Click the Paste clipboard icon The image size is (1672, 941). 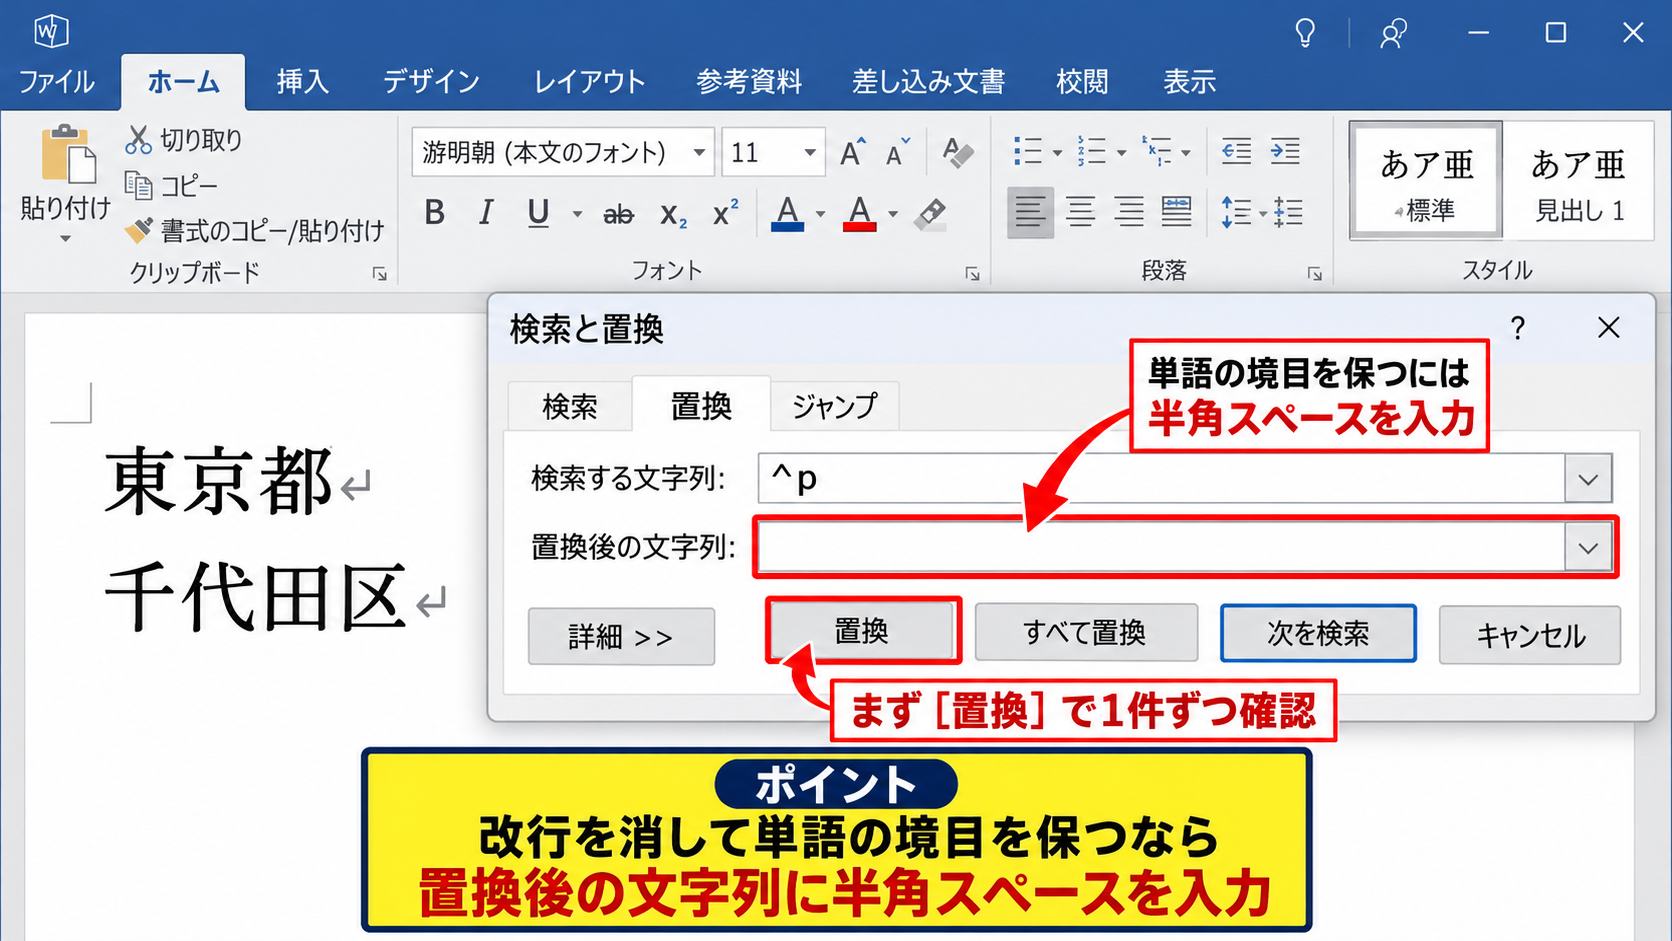click(x=68, y=155)
